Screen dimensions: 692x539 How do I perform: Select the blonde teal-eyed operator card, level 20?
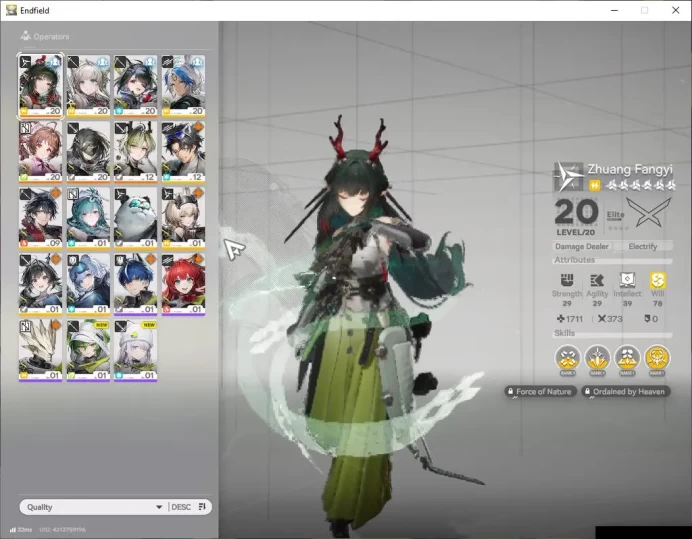coord(88,86)
